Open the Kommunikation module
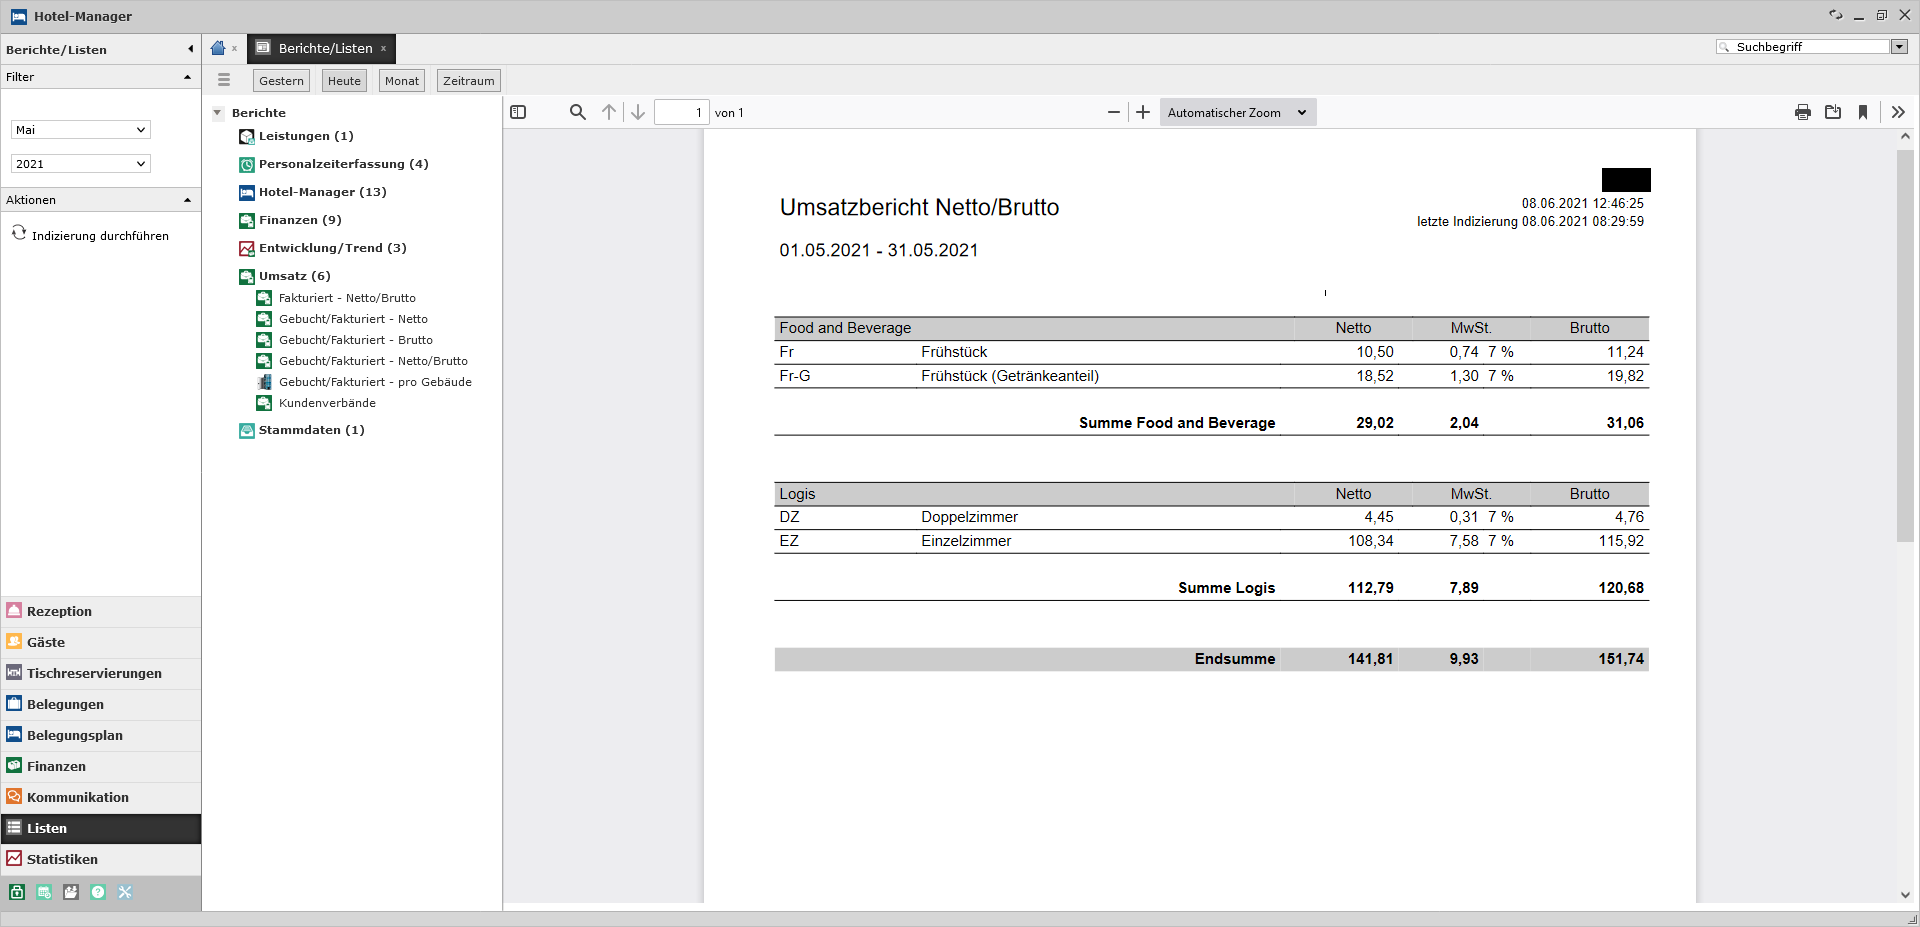 pyautogui.click(x=101, y=797)
